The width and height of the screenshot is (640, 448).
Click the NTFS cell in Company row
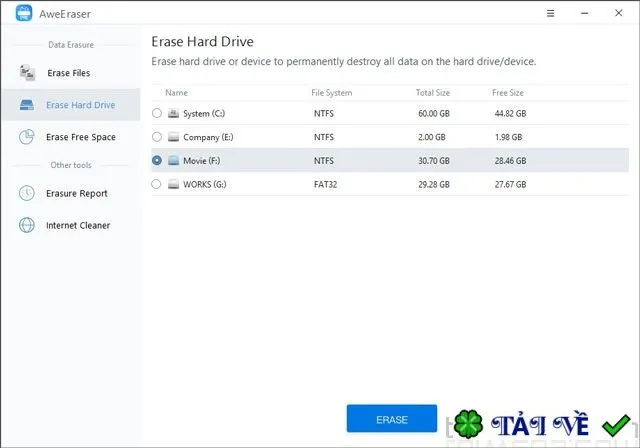pyautogui.click(x=324, y=137)
